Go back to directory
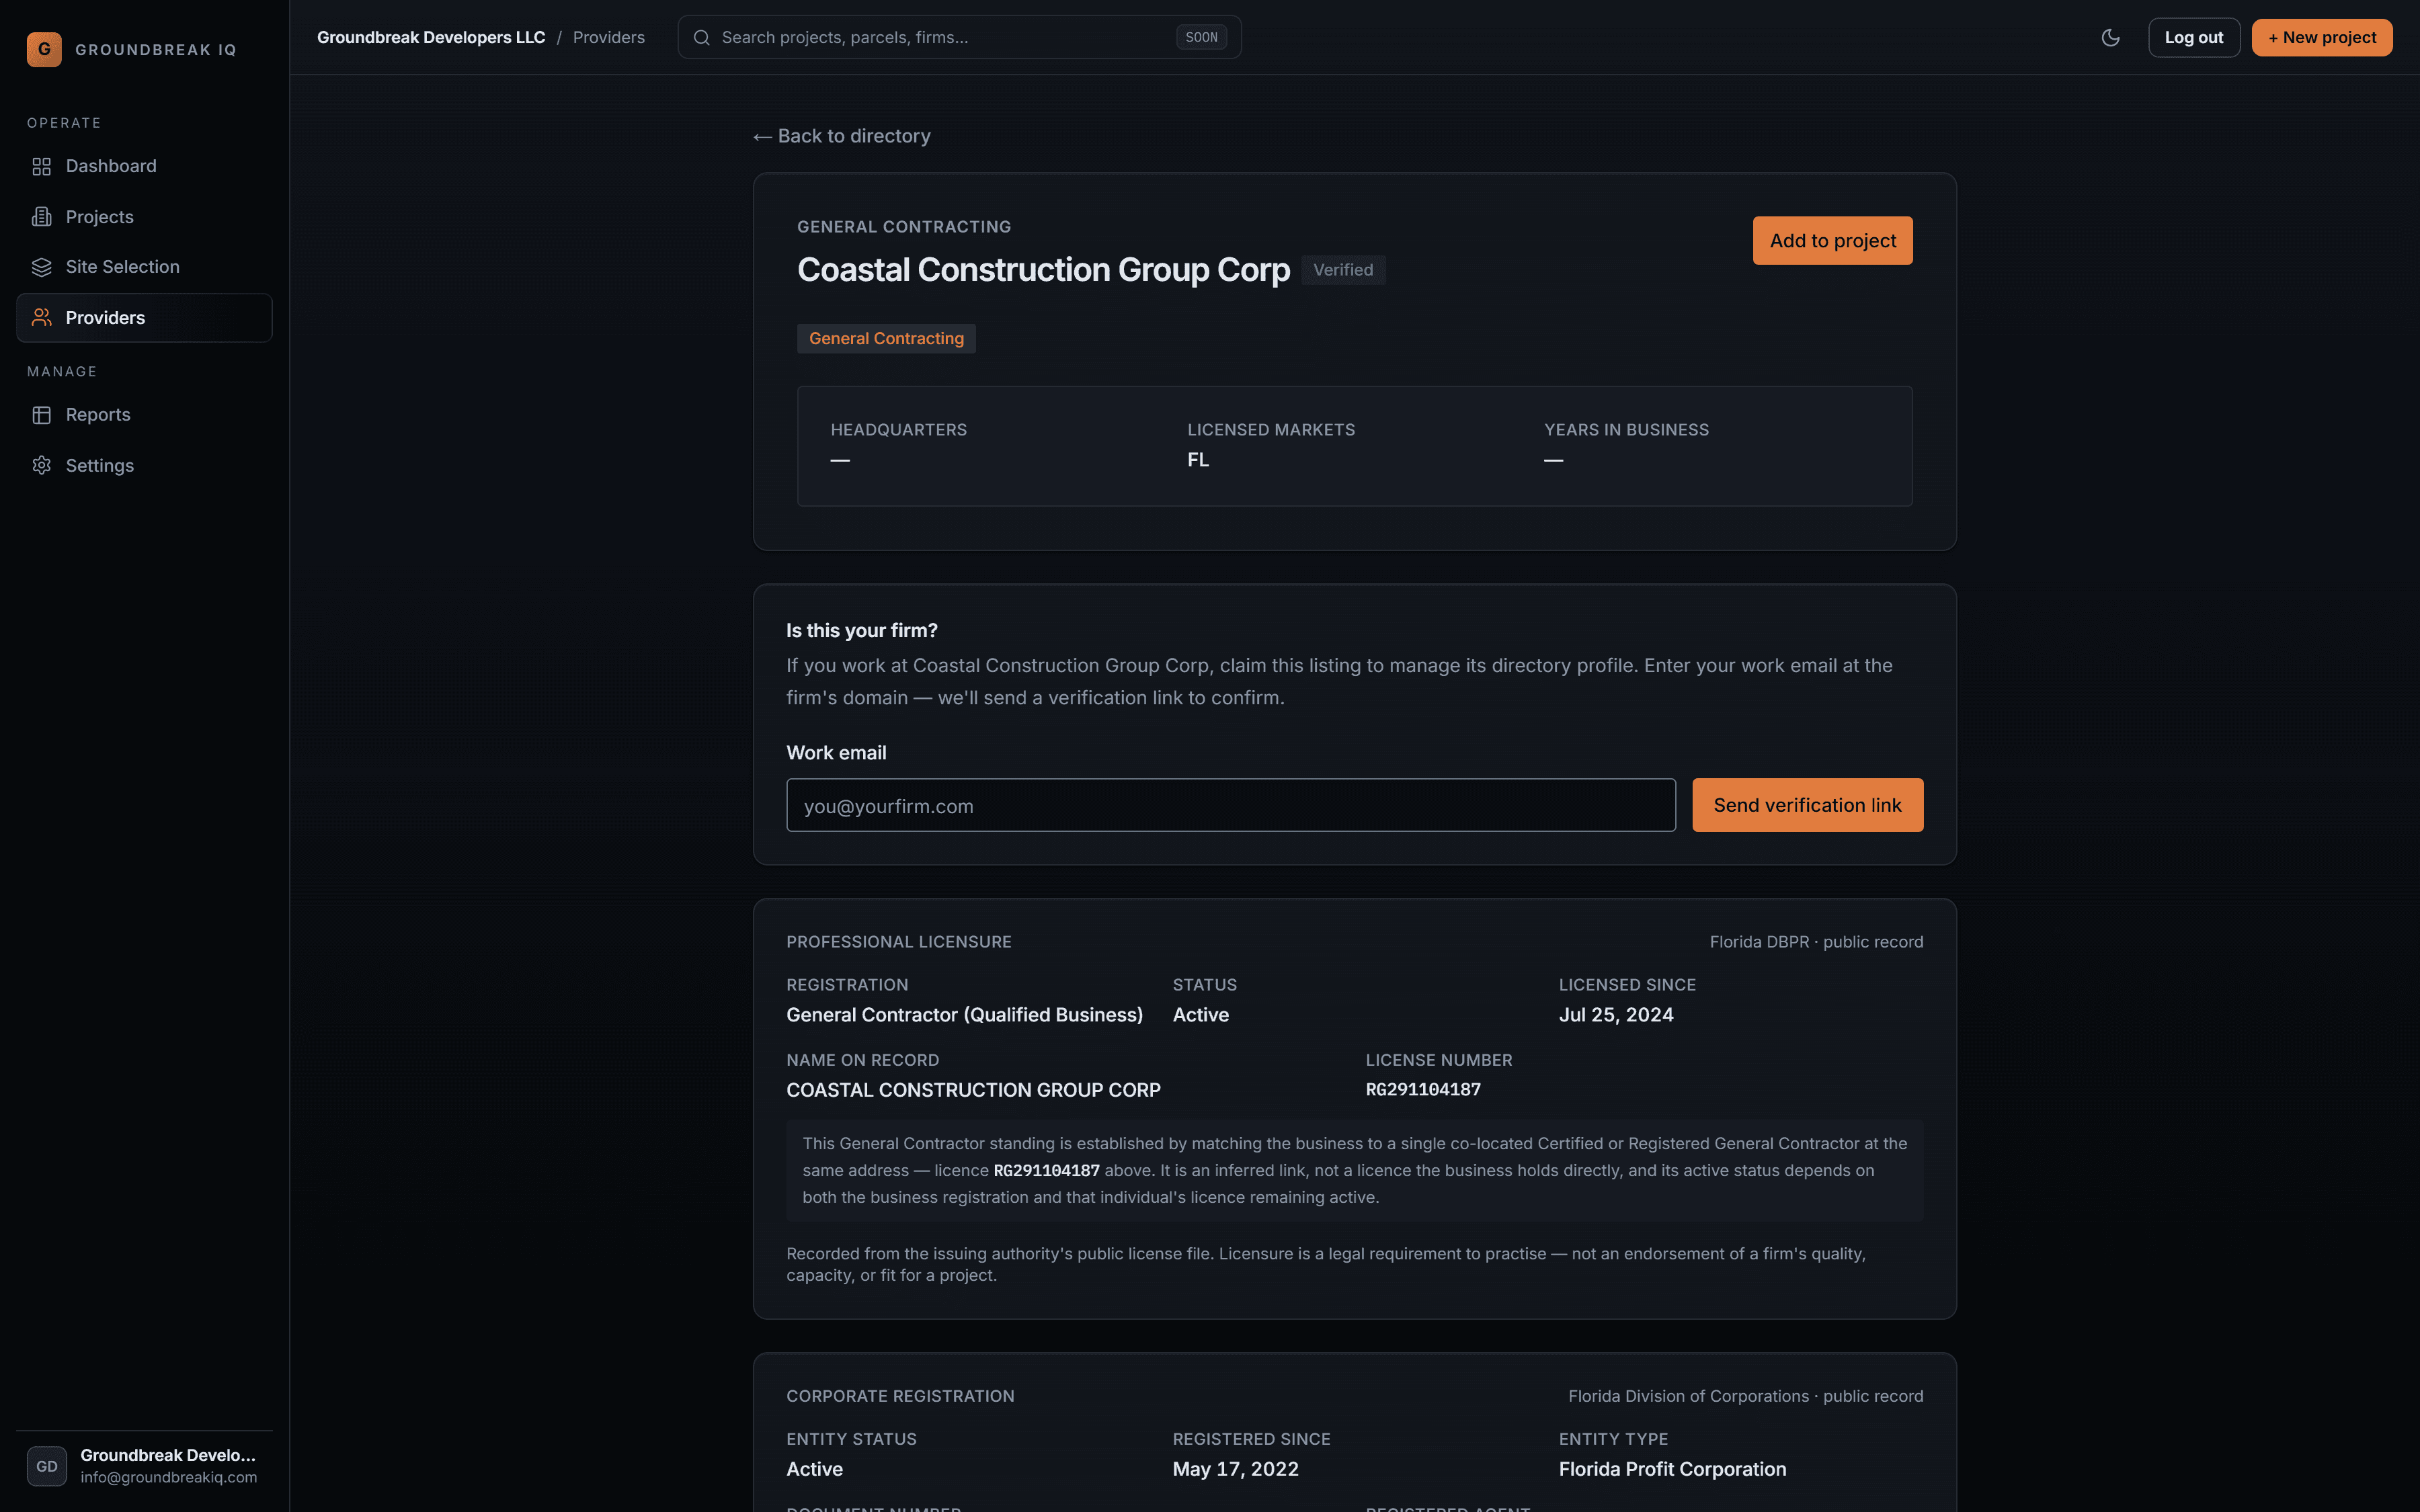 pos(842,136)
